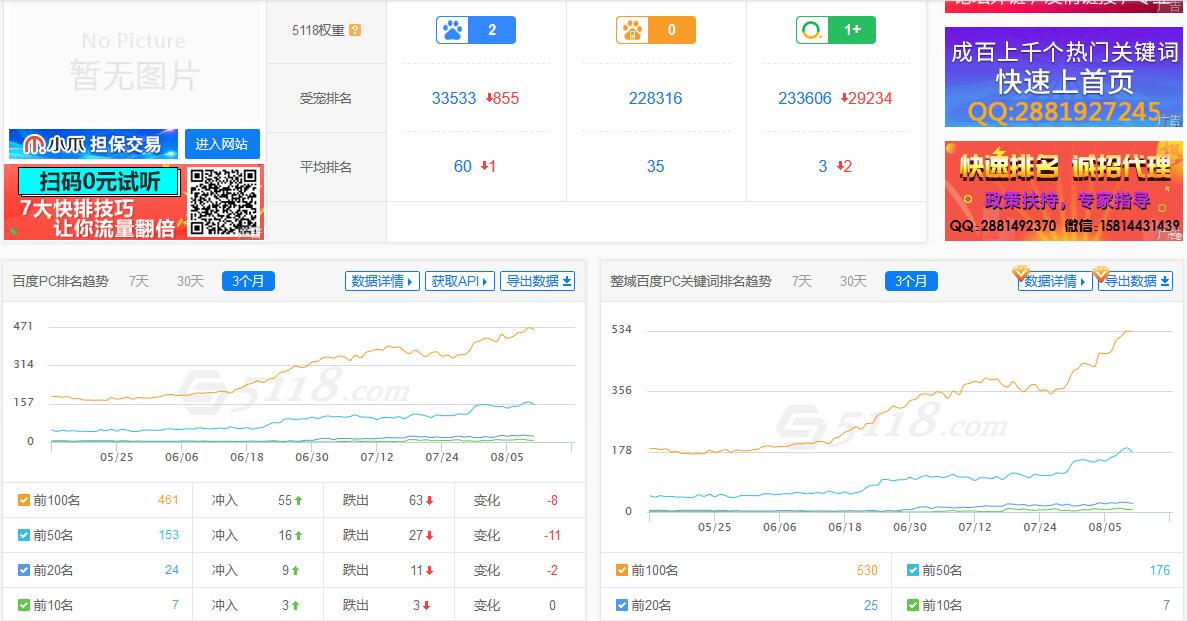Open the 成百上千个热门关键词 ad banner
The width and height of the screenshot is (1187, 621).
point(1064,77)
